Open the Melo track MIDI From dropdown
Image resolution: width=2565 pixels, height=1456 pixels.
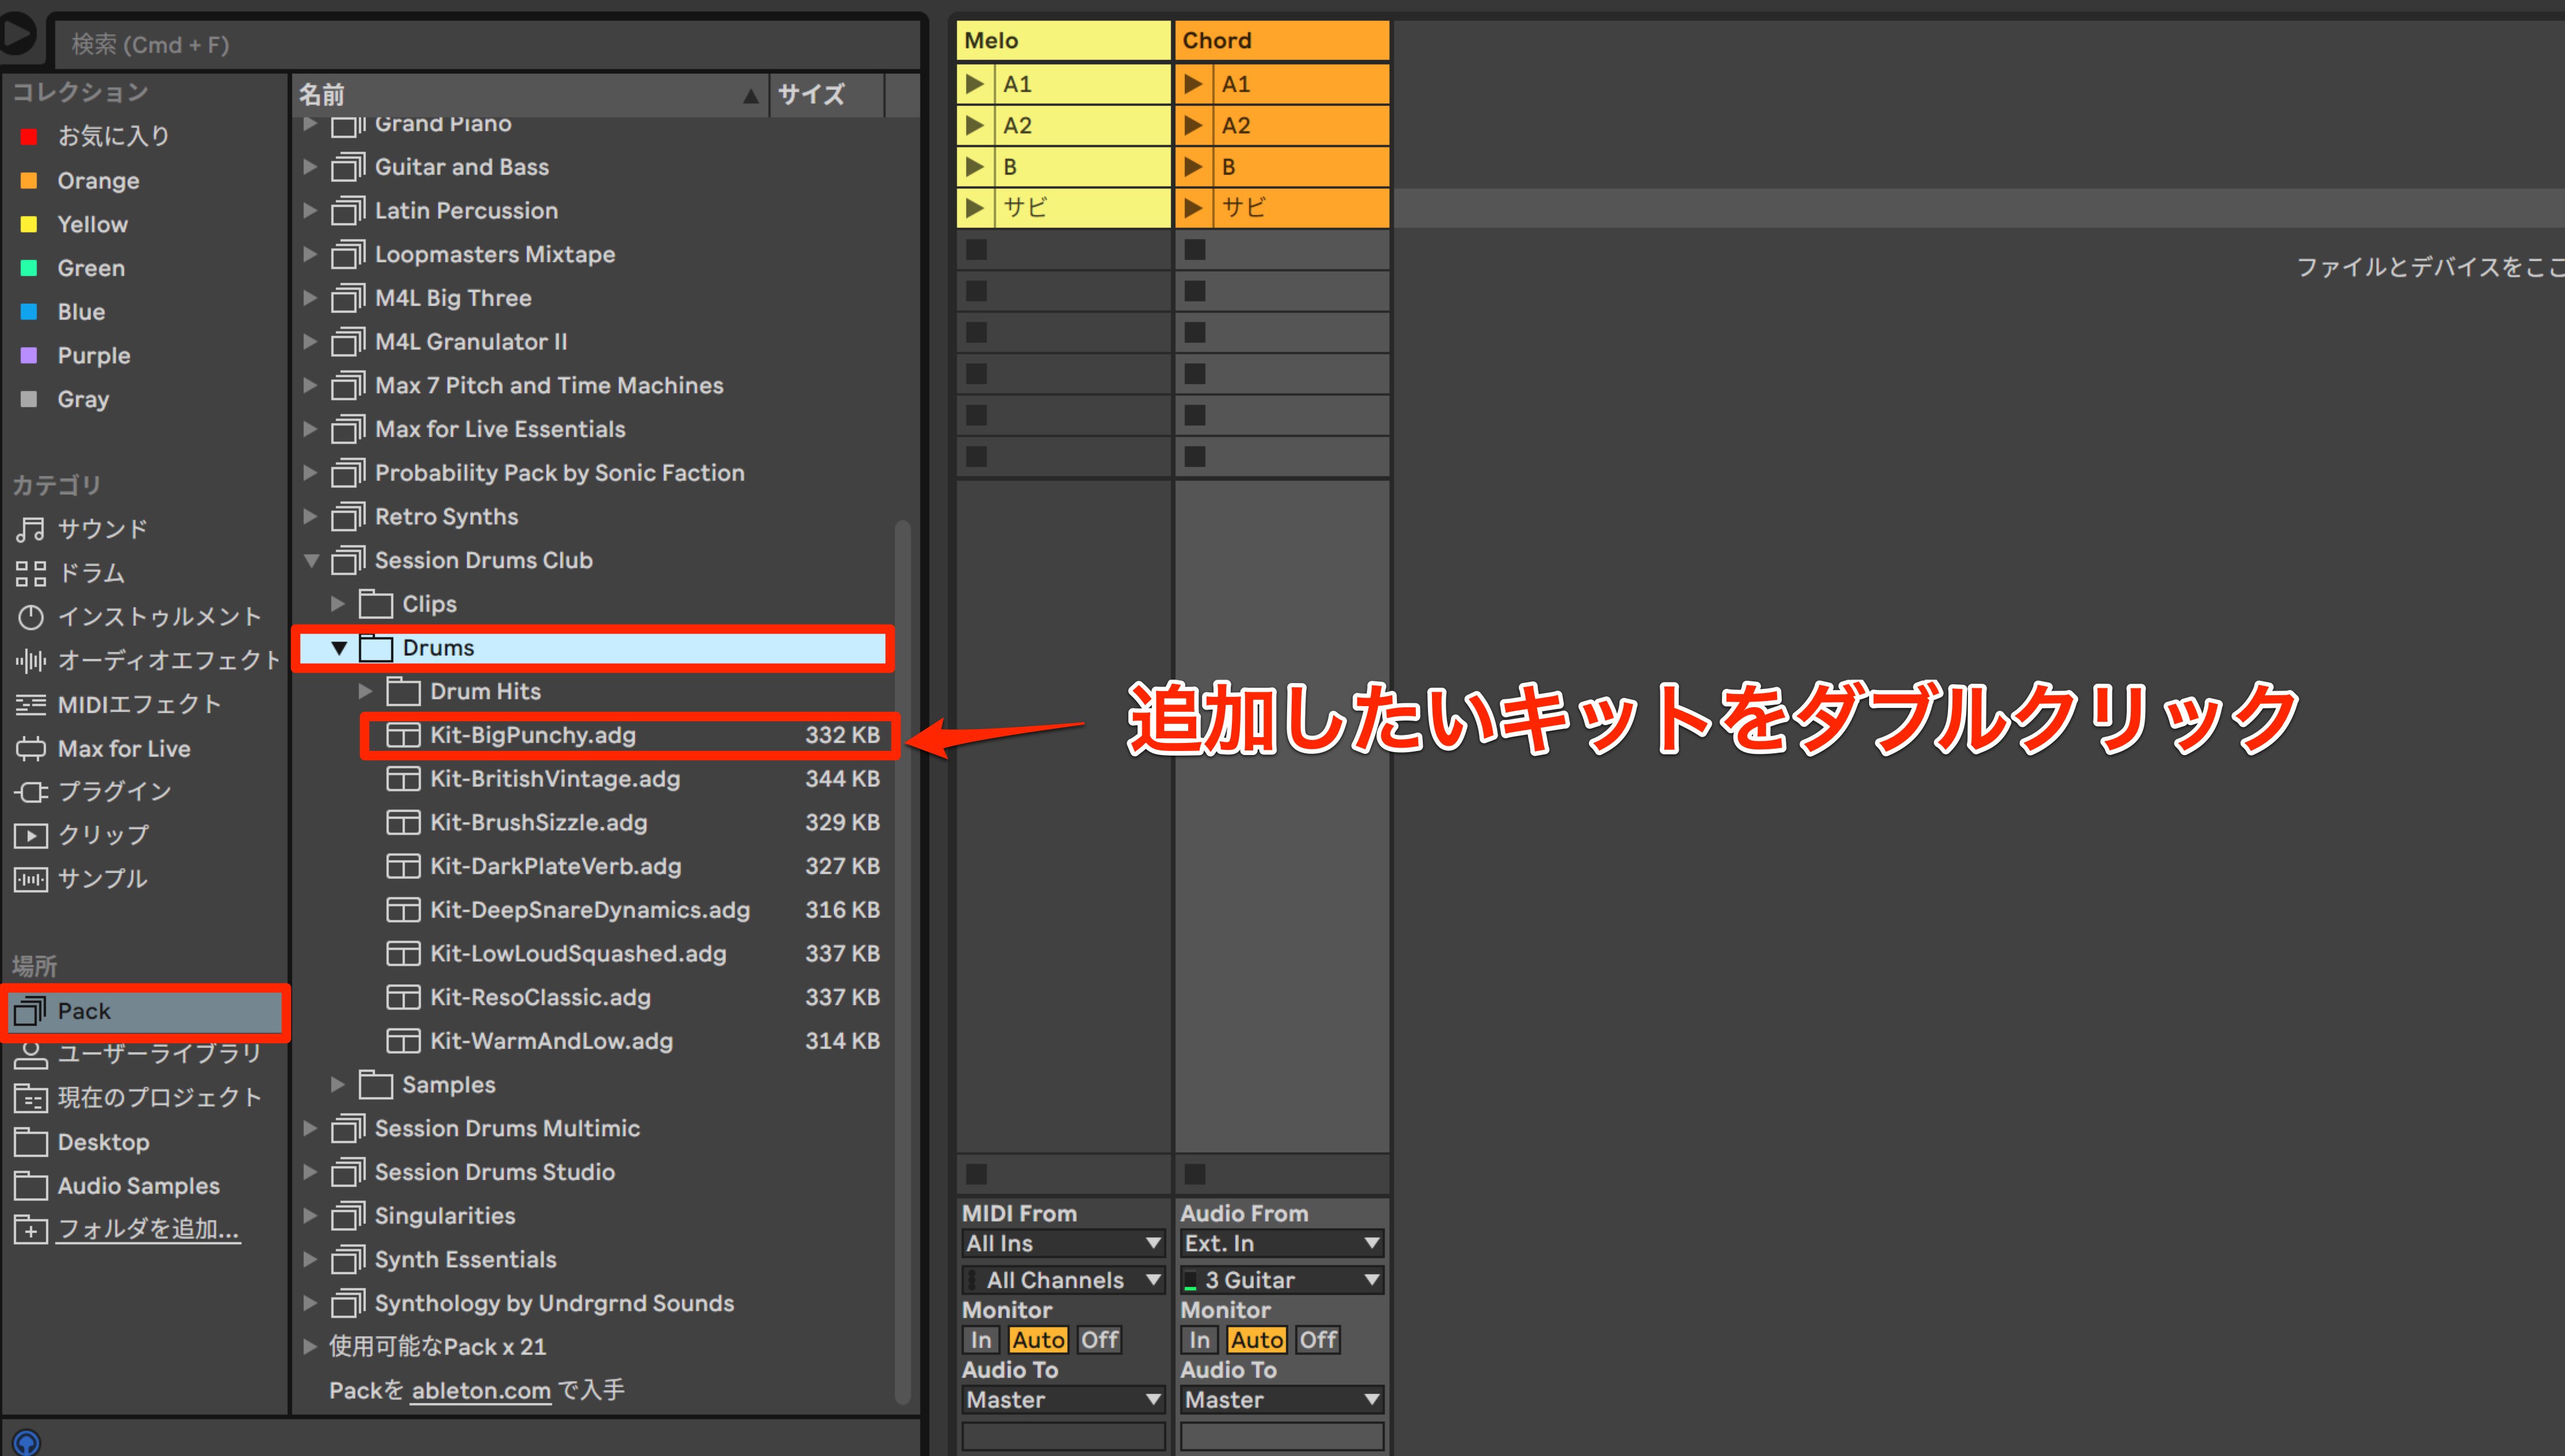point(1063,1243)
